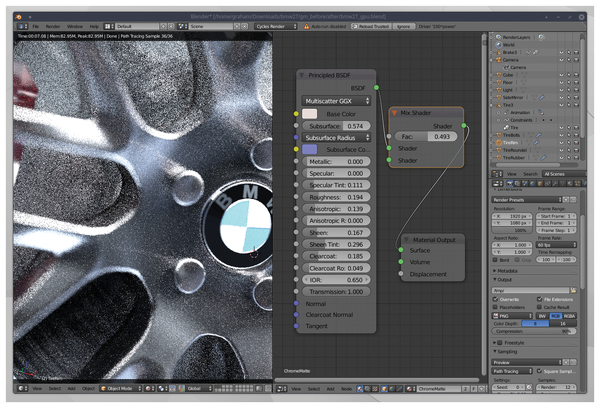Collapse the Principled BSDF node triangle
Image resolution: width=600 pixels, height=408 pixels.
coord(302,75)
